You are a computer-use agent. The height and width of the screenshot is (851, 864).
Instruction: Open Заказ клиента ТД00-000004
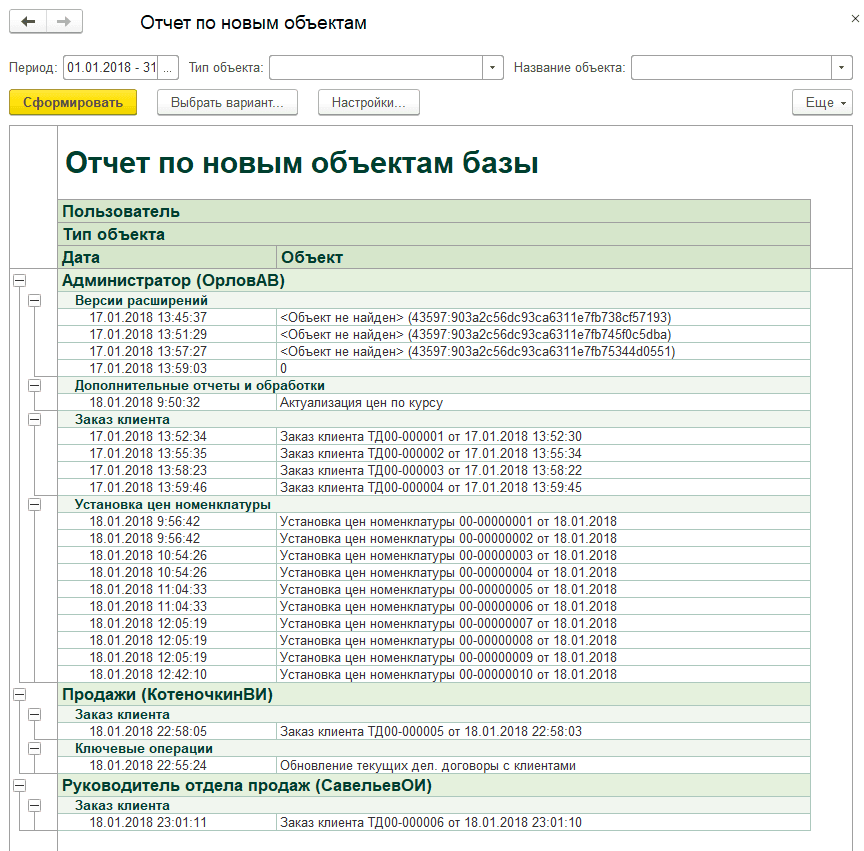click(x=543, y=487)
